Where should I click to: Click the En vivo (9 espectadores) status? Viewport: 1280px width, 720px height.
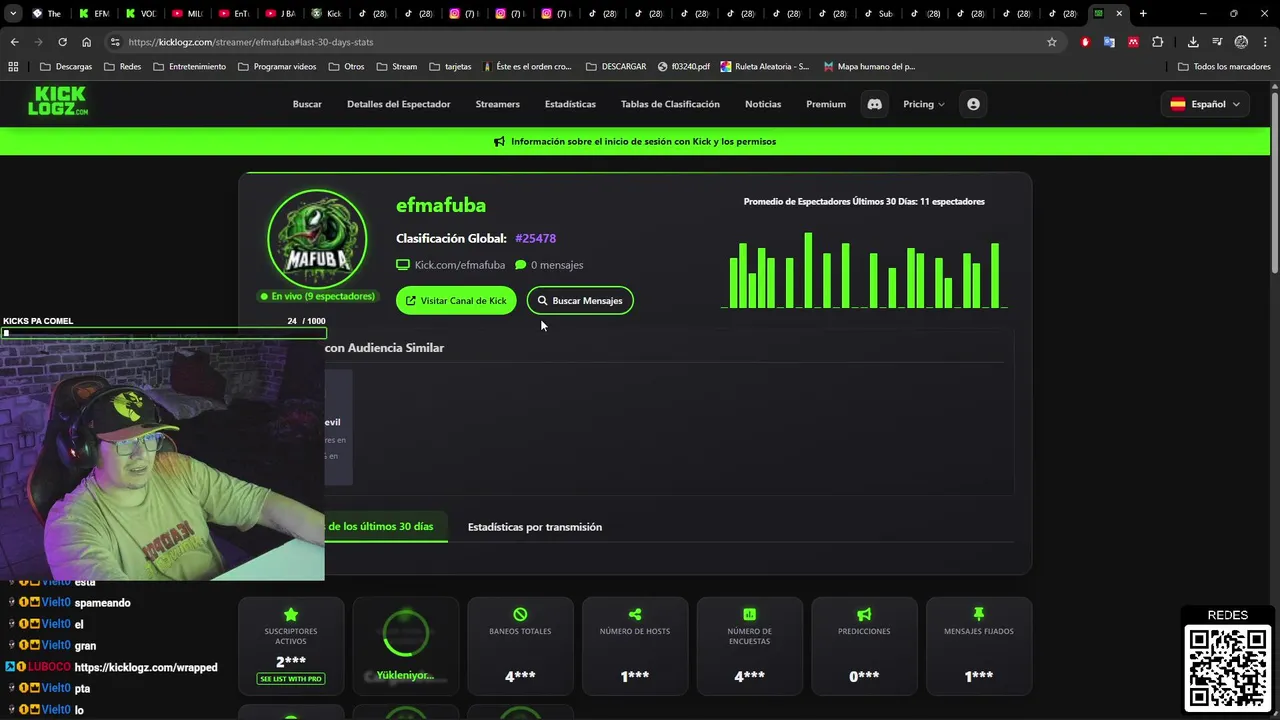pyautogui.click(x=317, y=297)
